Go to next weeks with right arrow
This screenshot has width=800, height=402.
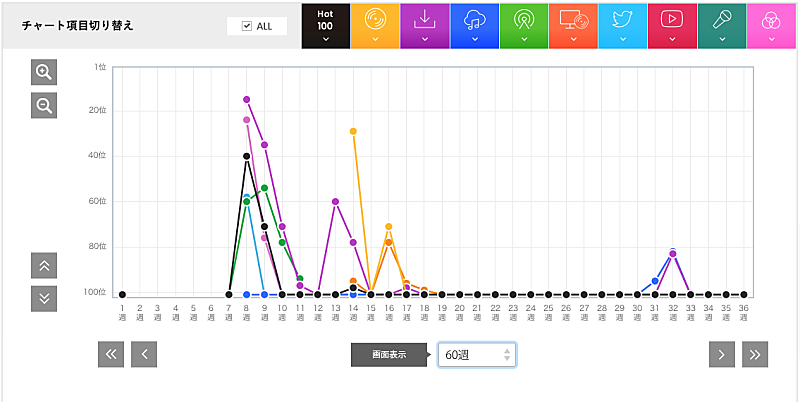(722, 354)
